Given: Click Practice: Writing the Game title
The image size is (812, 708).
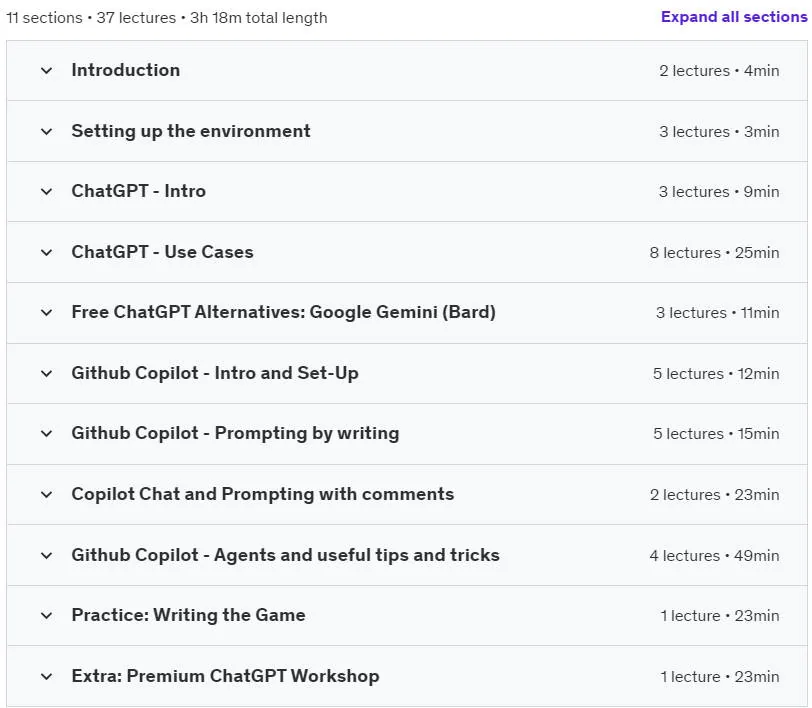Looking at the screenshot, I should 188,615.
